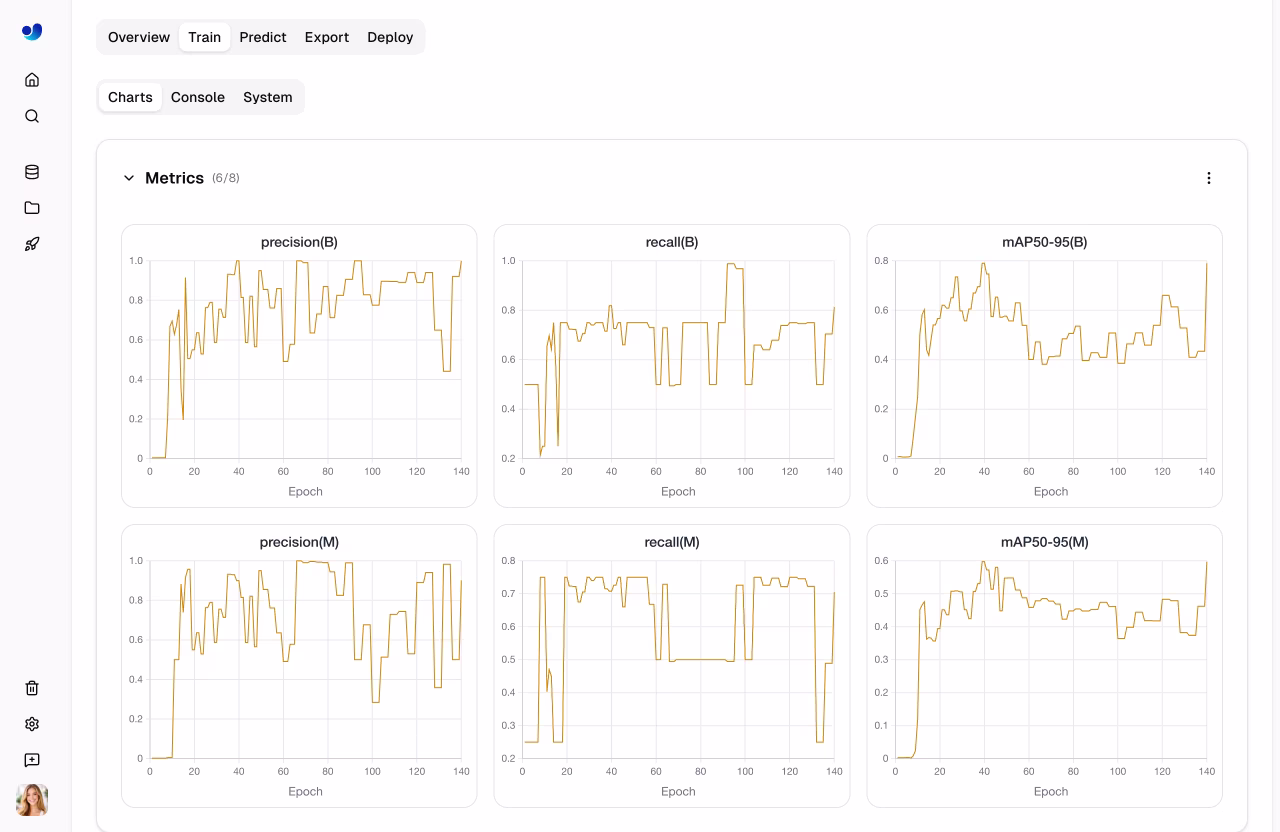Open Settings gear icon in sidebar
The image size is (1280, 832).
coord(32,724)
